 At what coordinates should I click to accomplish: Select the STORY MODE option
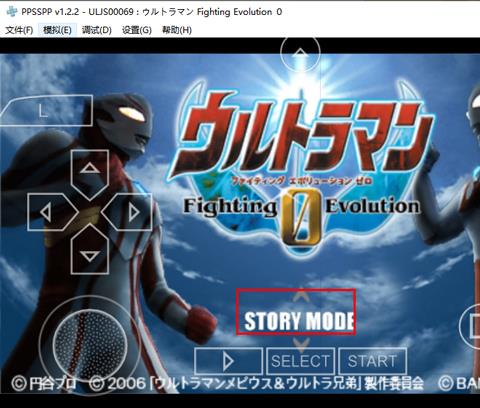[x=299, y=321]
